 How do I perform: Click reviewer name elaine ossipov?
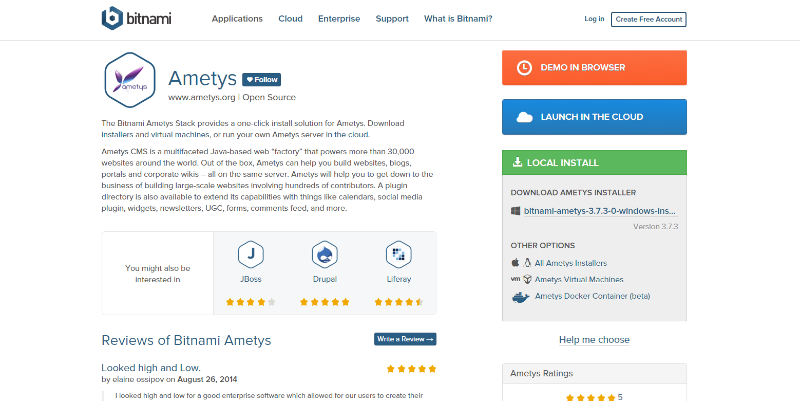coord(138,380)
